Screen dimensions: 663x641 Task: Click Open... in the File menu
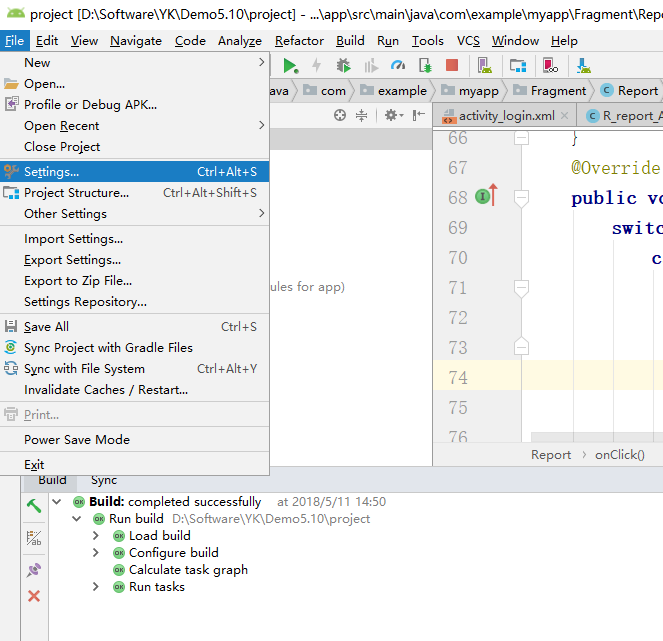click(134, 84)
